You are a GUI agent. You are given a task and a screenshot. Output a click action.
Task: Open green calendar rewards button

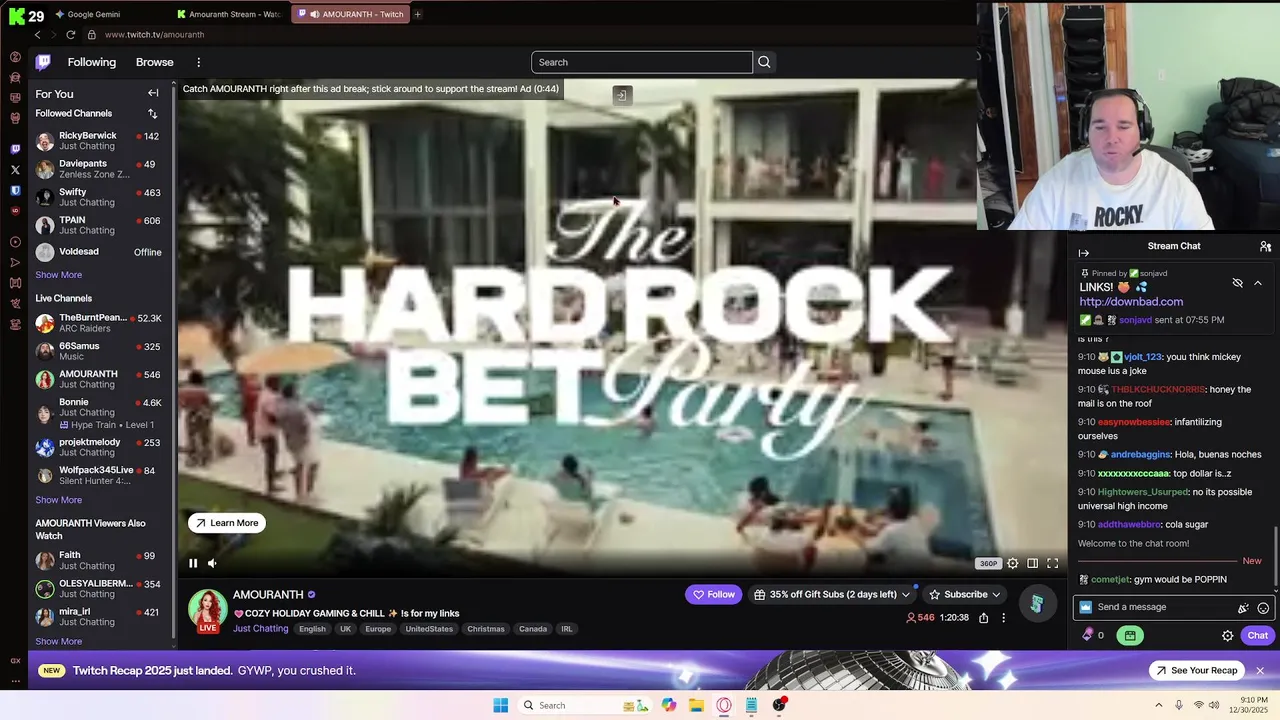(1130, 635)
